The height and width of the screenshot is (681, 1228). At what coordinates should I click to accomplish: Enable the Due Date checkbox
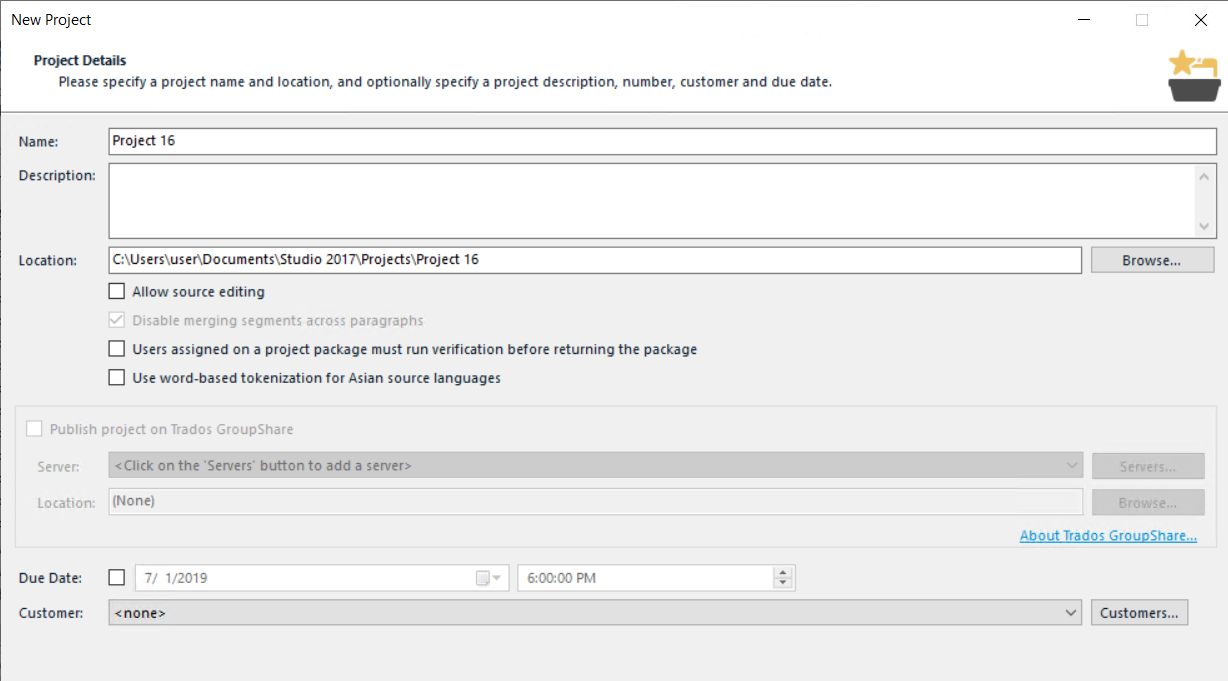point(117,577)
